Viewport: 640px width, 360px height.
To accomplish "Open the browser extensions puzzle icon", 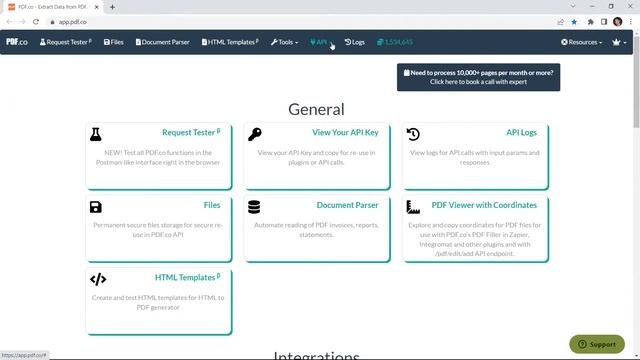I will click(590, 22).
